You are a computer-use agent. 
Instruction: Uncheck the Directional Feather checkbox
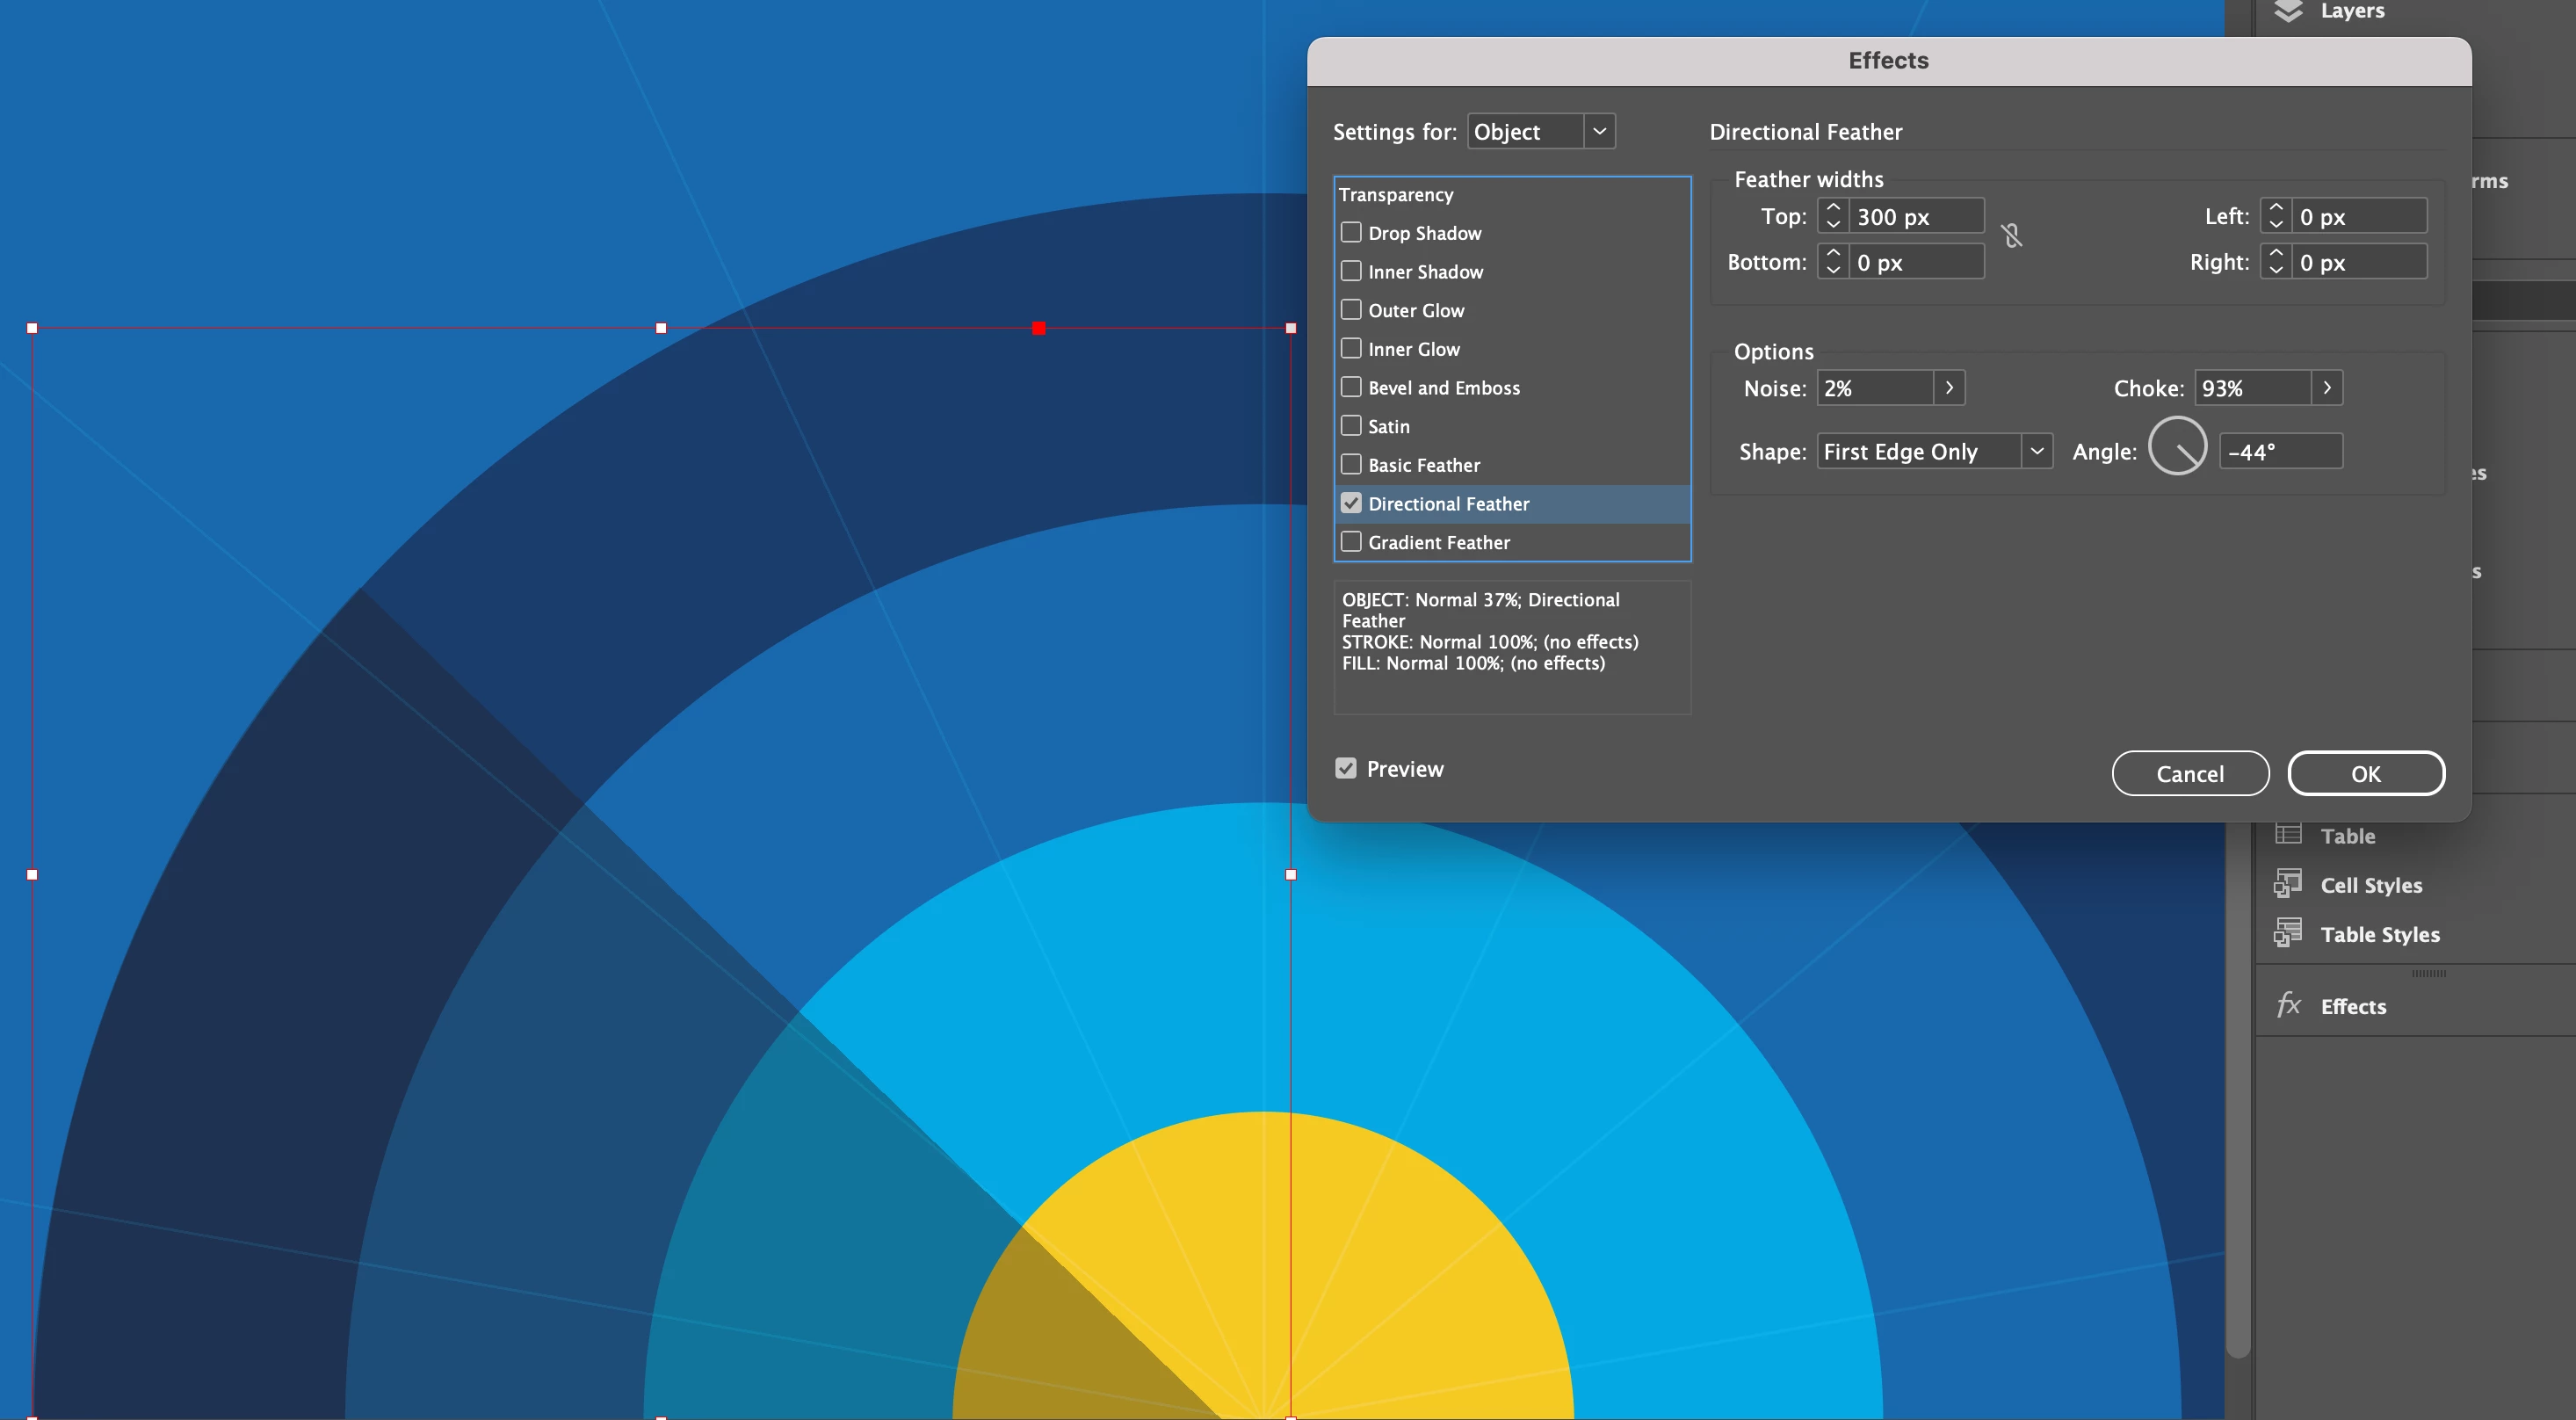[x=1351, y=503]
